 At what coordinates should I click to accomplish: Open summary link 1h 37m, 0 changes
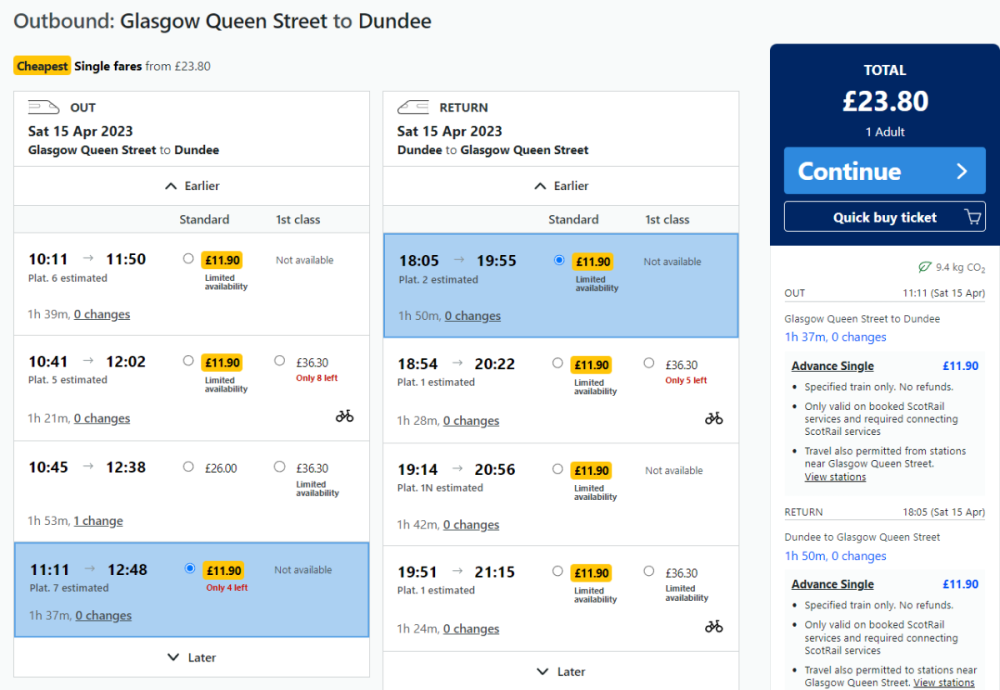(x=835, y=337)
